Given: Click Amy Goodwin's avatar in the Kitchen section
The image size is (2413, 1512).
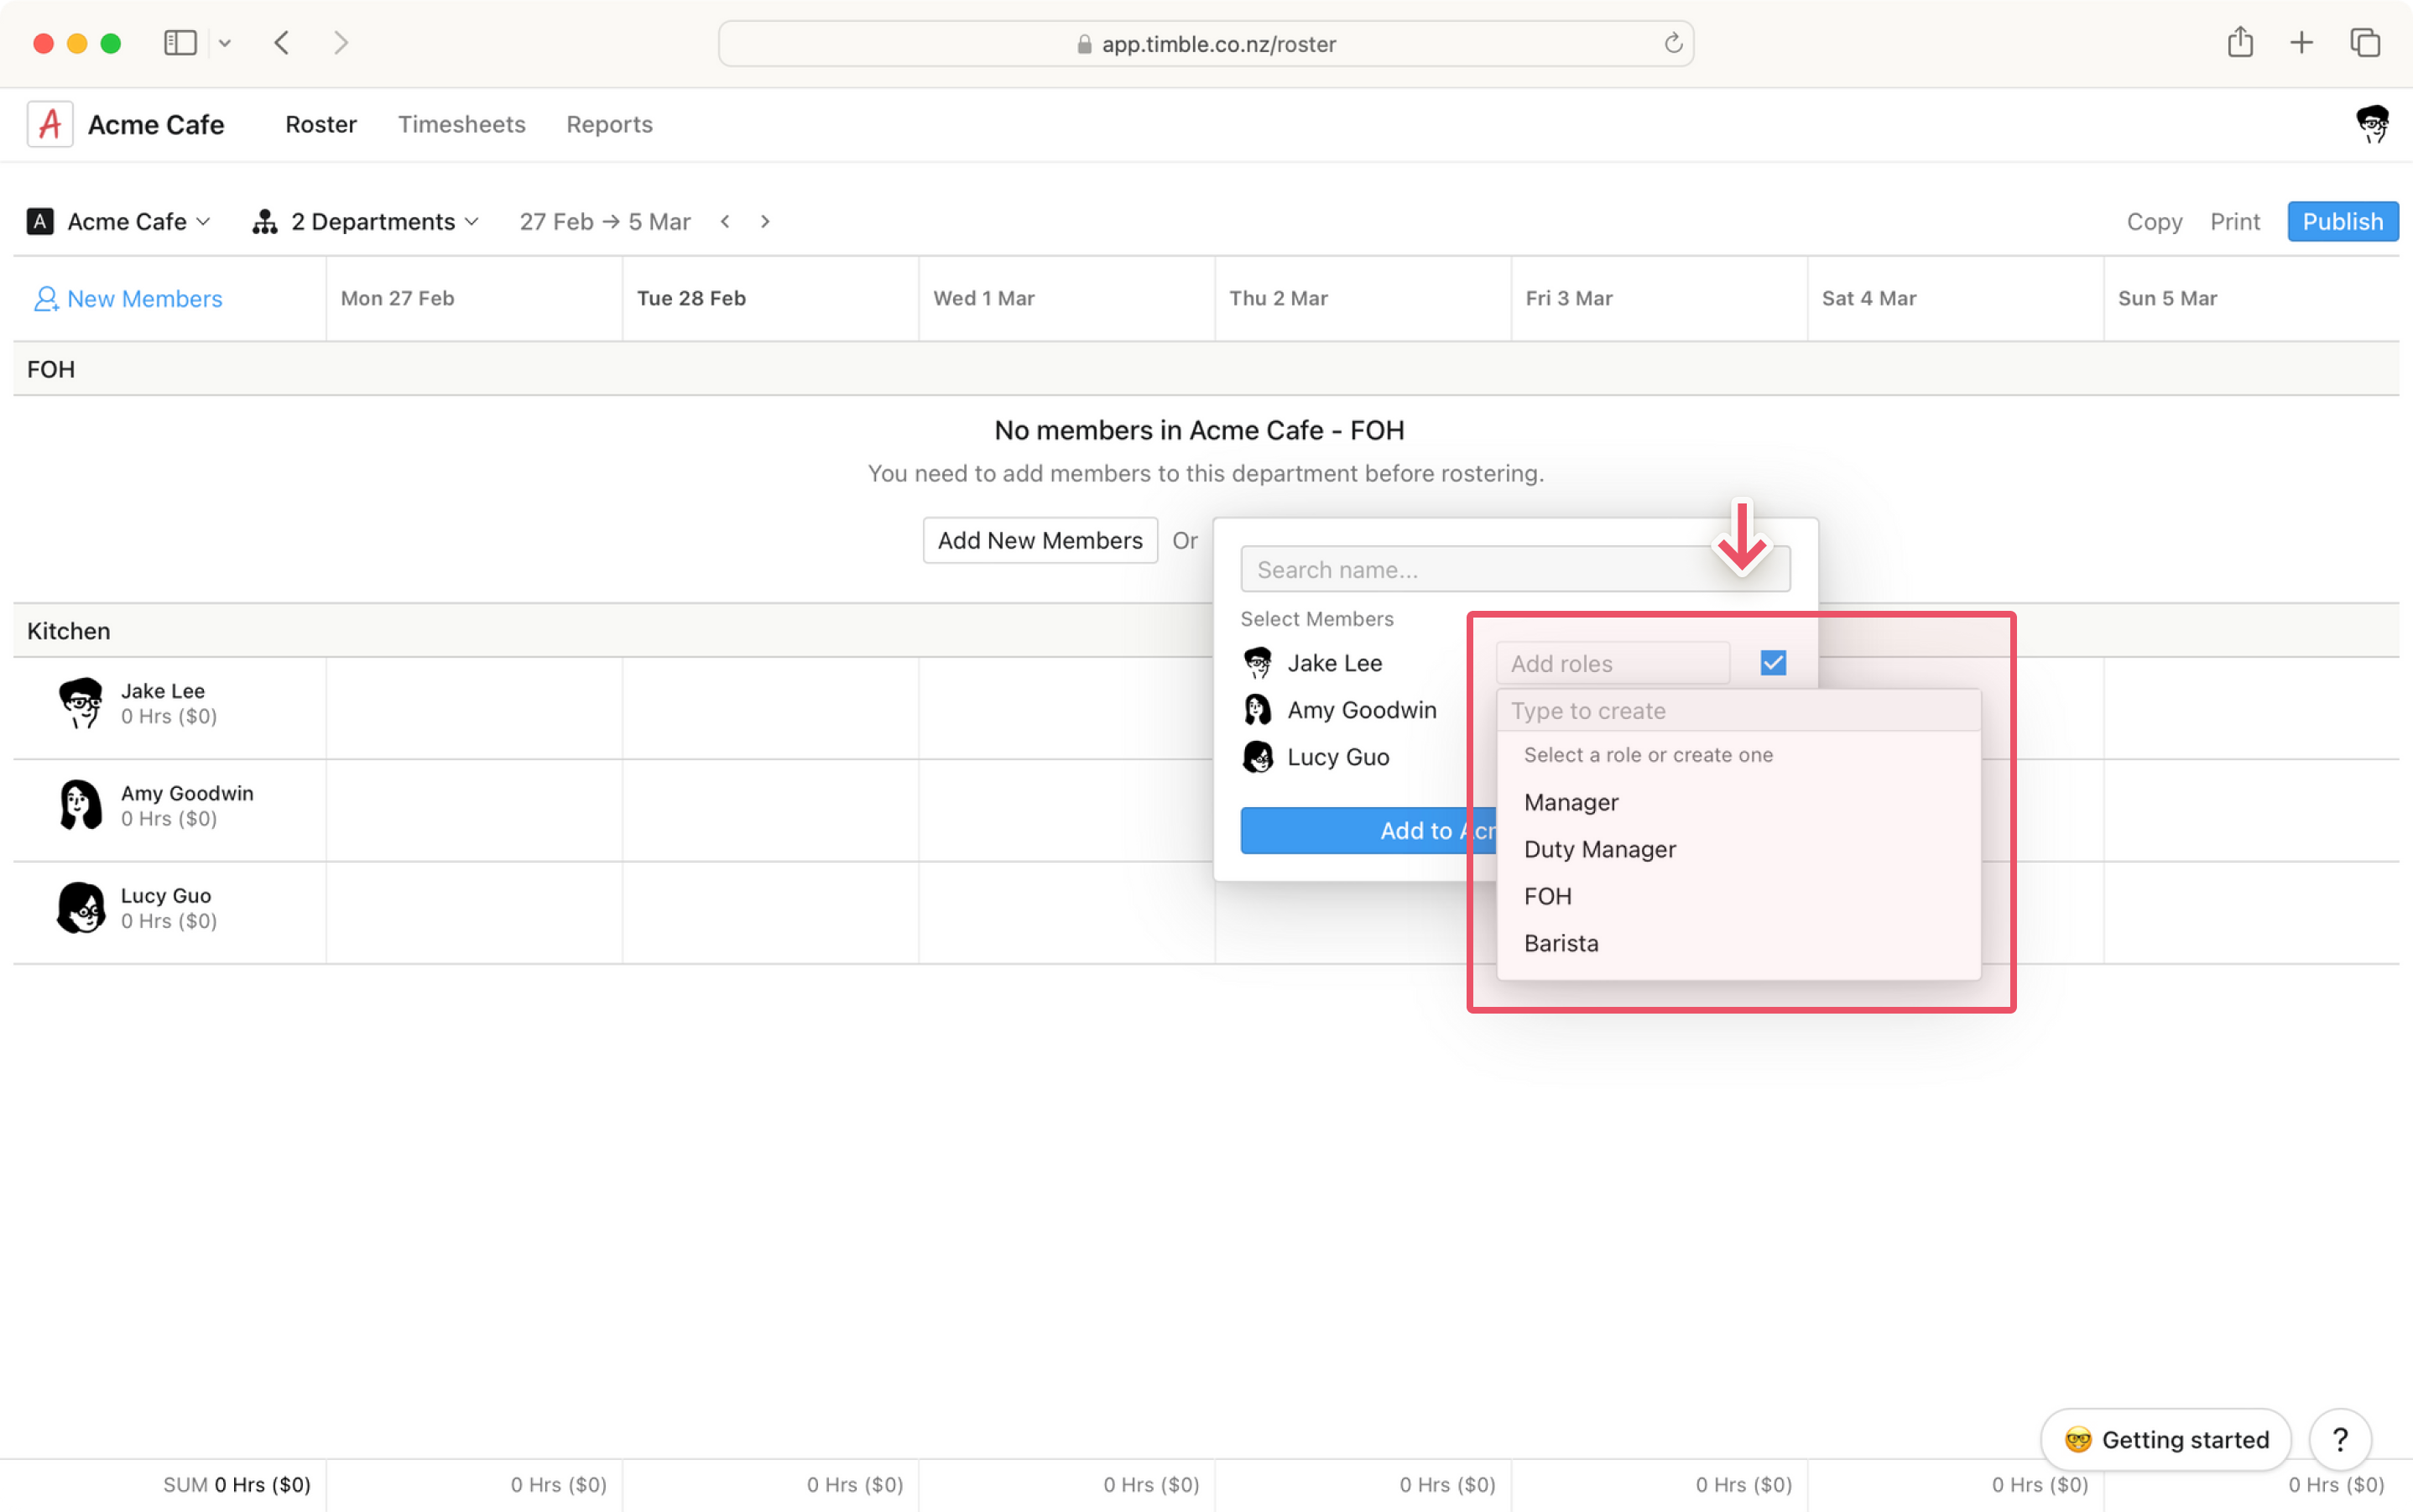Looking at the screenshot, I should 81,805.
